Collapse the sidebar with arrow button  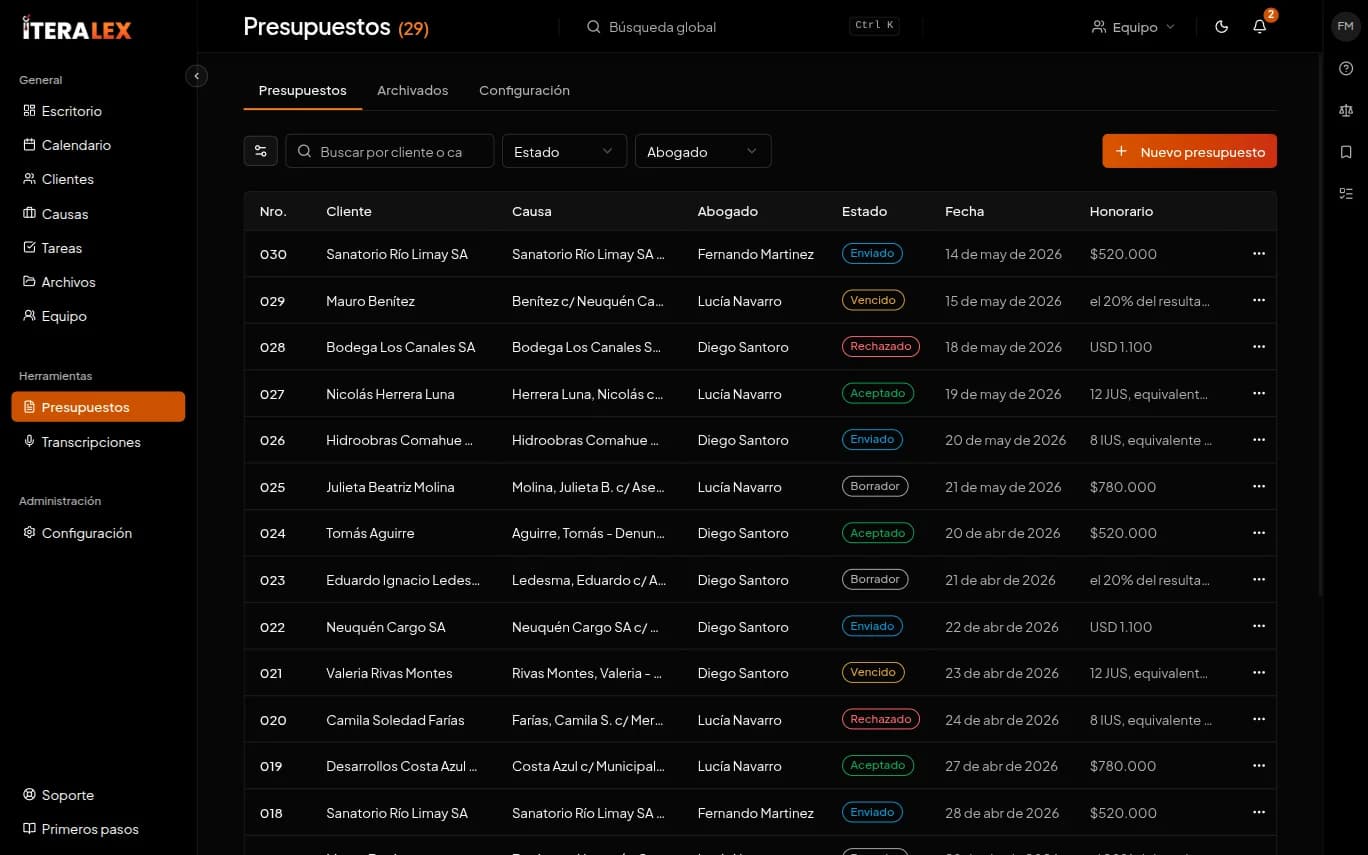[x=197, y=76]
